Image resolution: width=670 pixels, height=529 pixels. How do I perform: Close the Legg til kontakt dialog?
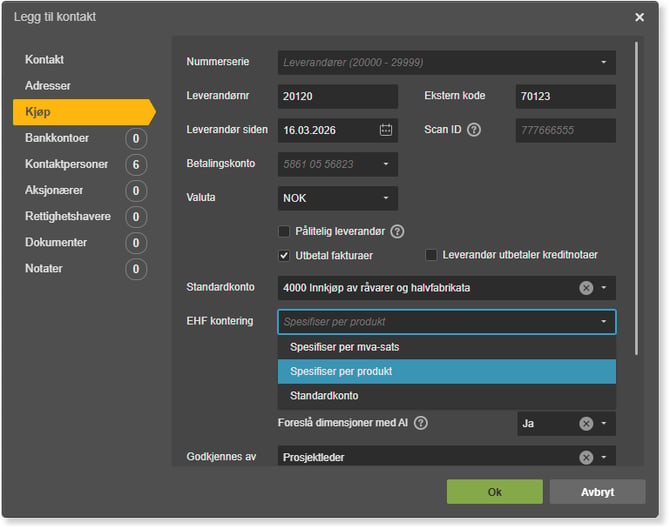tap(639, 17)
